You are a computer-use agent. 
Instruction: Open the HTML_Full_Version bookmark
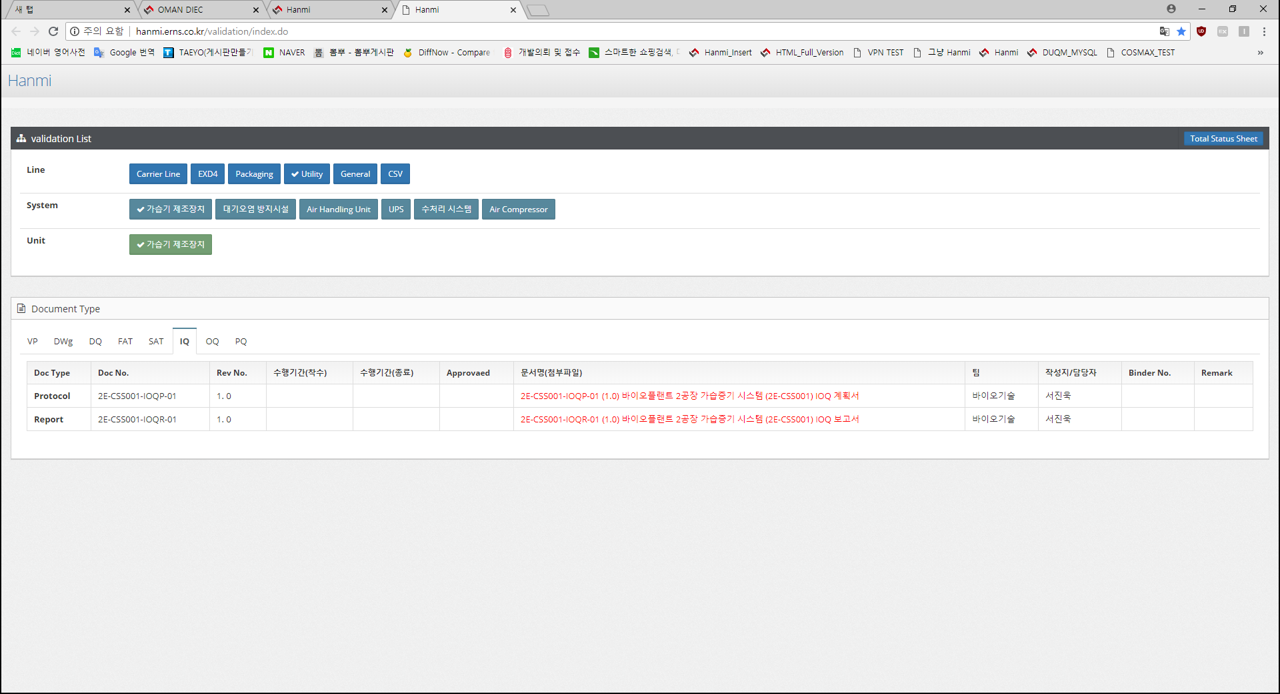(802, 52)
